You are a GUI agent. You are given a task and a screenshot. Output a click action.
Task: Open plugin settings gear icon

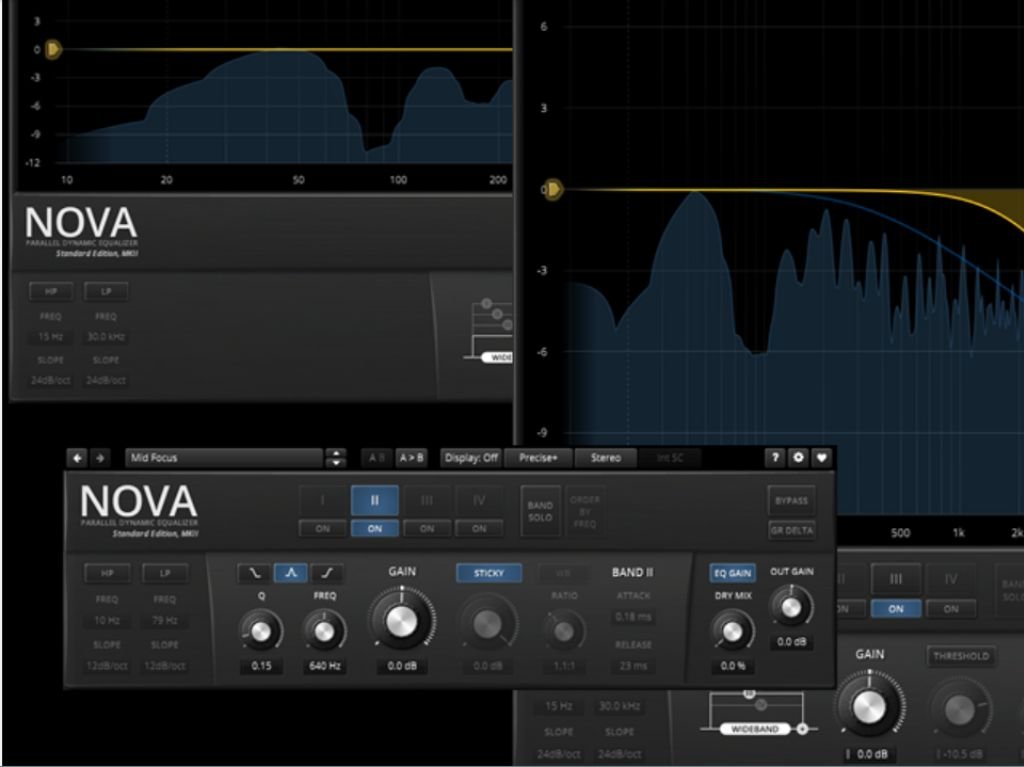[798, 457]
